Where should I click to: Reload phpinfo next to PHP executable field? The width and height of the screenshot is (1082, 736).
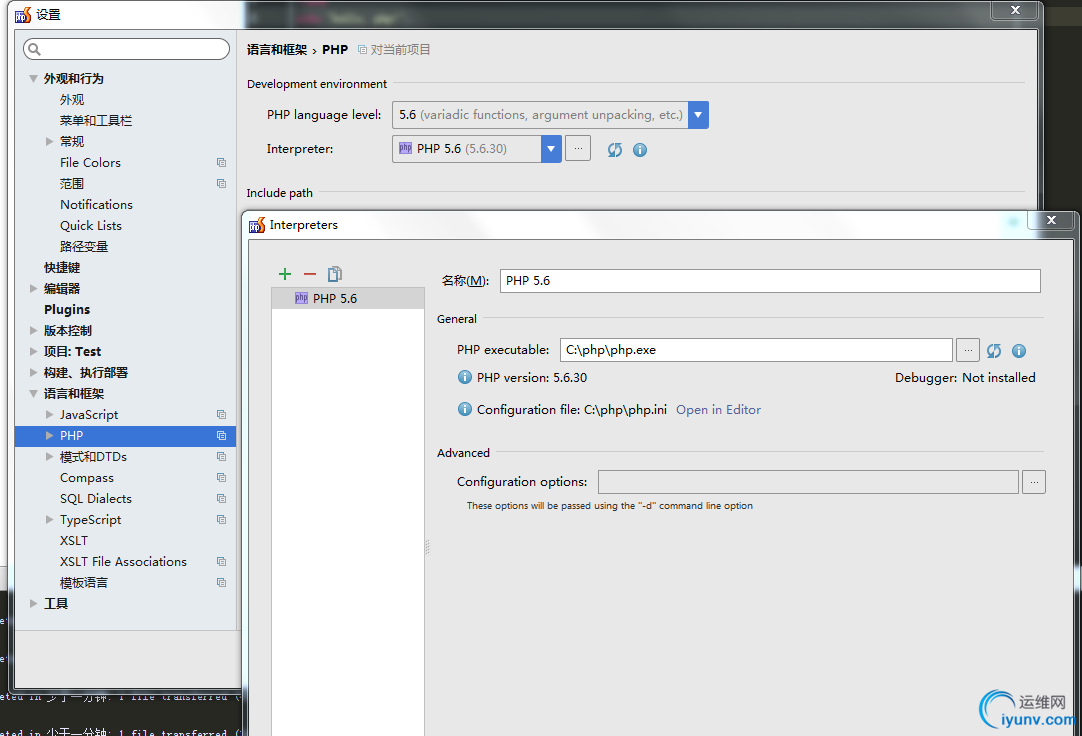[994, 350]
